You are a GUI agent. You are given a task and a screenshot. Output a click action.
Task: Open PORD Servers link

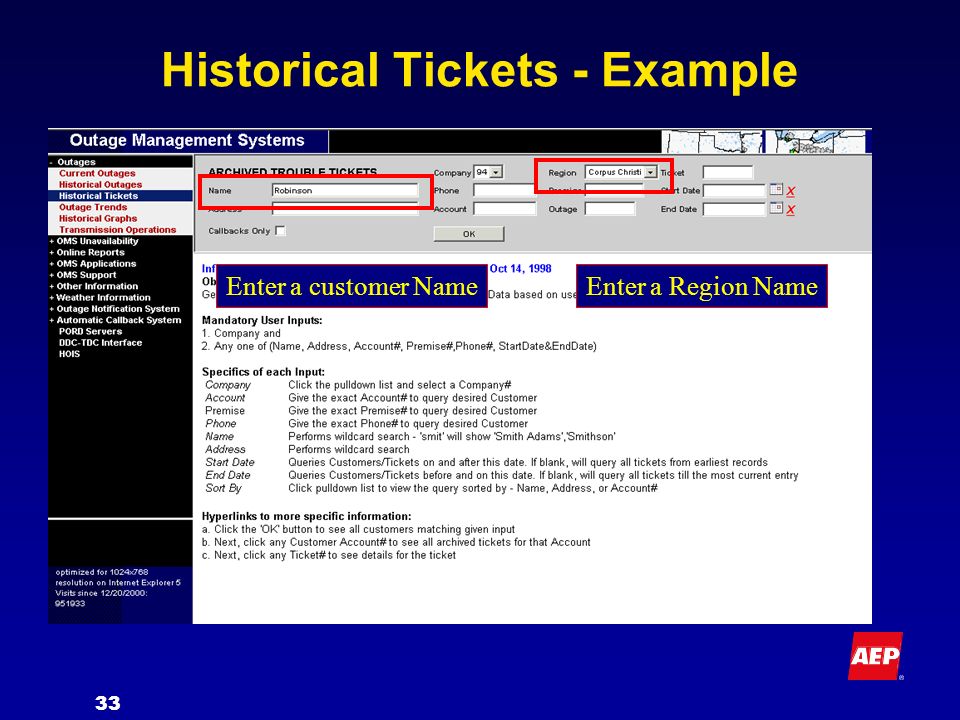pyautogui.click(x=91, y=331)
